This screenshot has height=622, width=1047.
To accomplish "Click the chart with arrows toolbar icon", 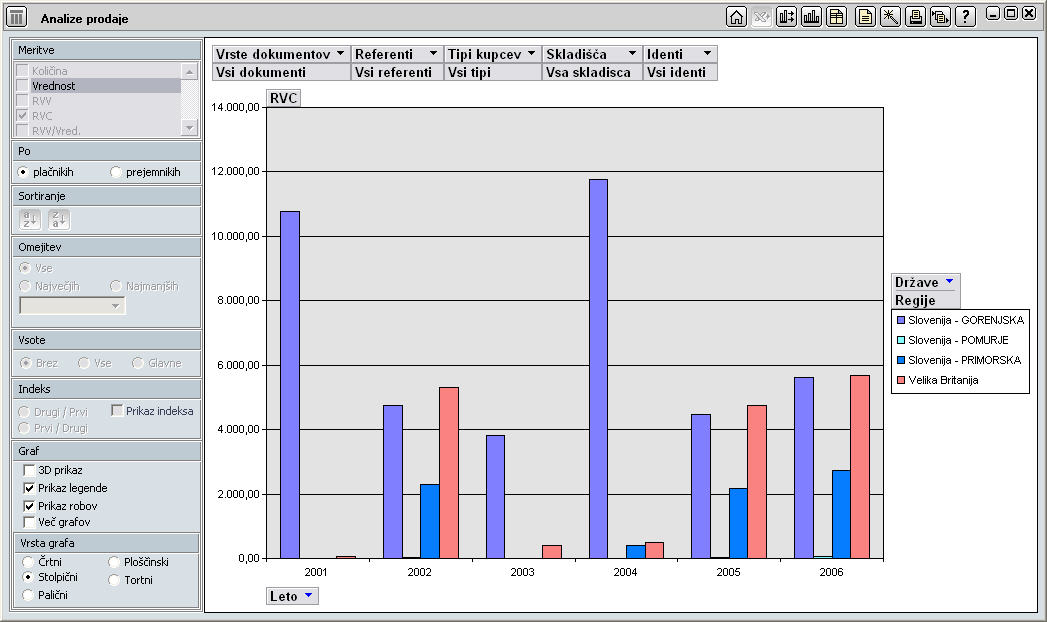I will 786,16.
